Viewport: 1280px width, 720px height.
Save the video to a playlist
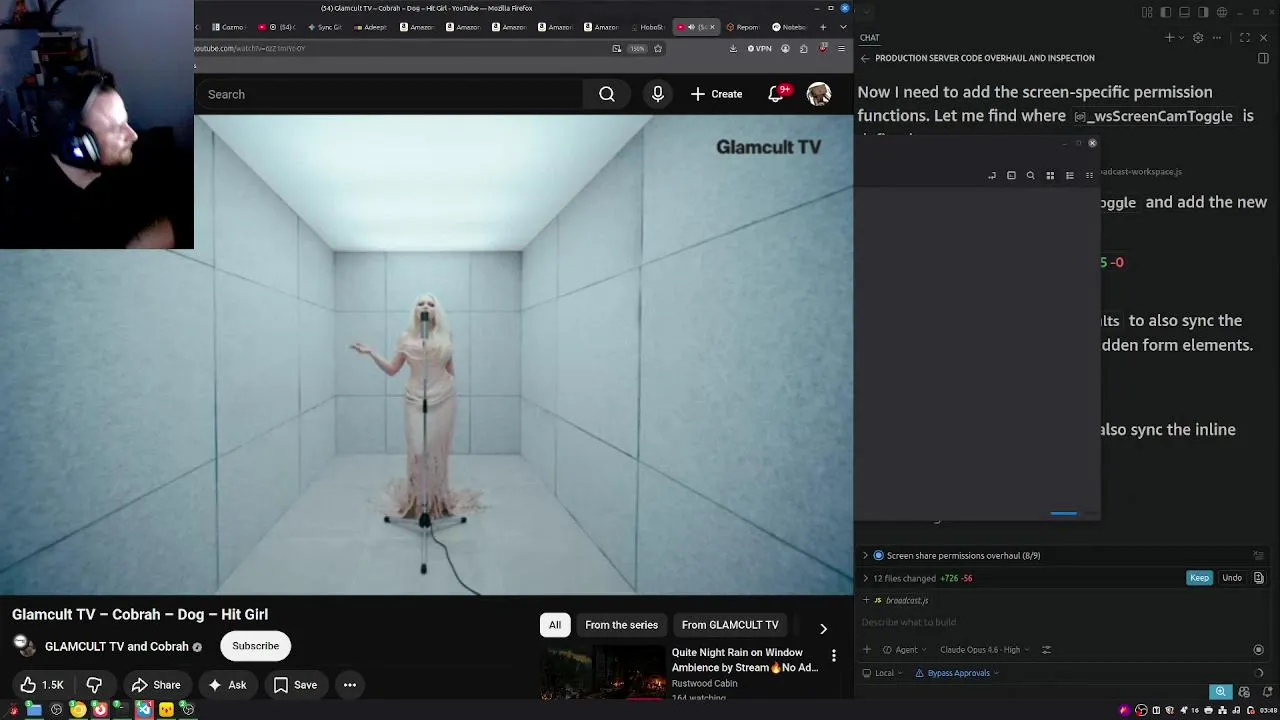tap(295, 685)
